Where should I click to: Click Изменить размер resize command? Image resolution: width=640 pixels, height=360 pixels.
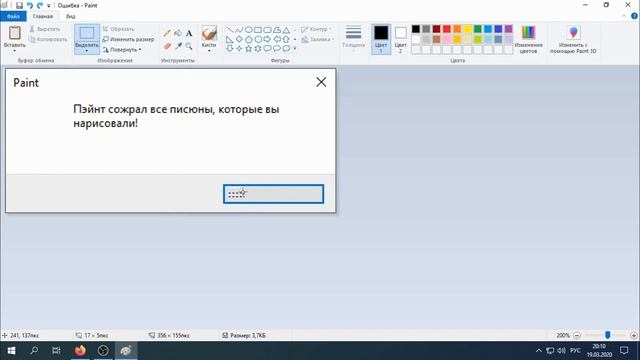[x=128, y=39]
